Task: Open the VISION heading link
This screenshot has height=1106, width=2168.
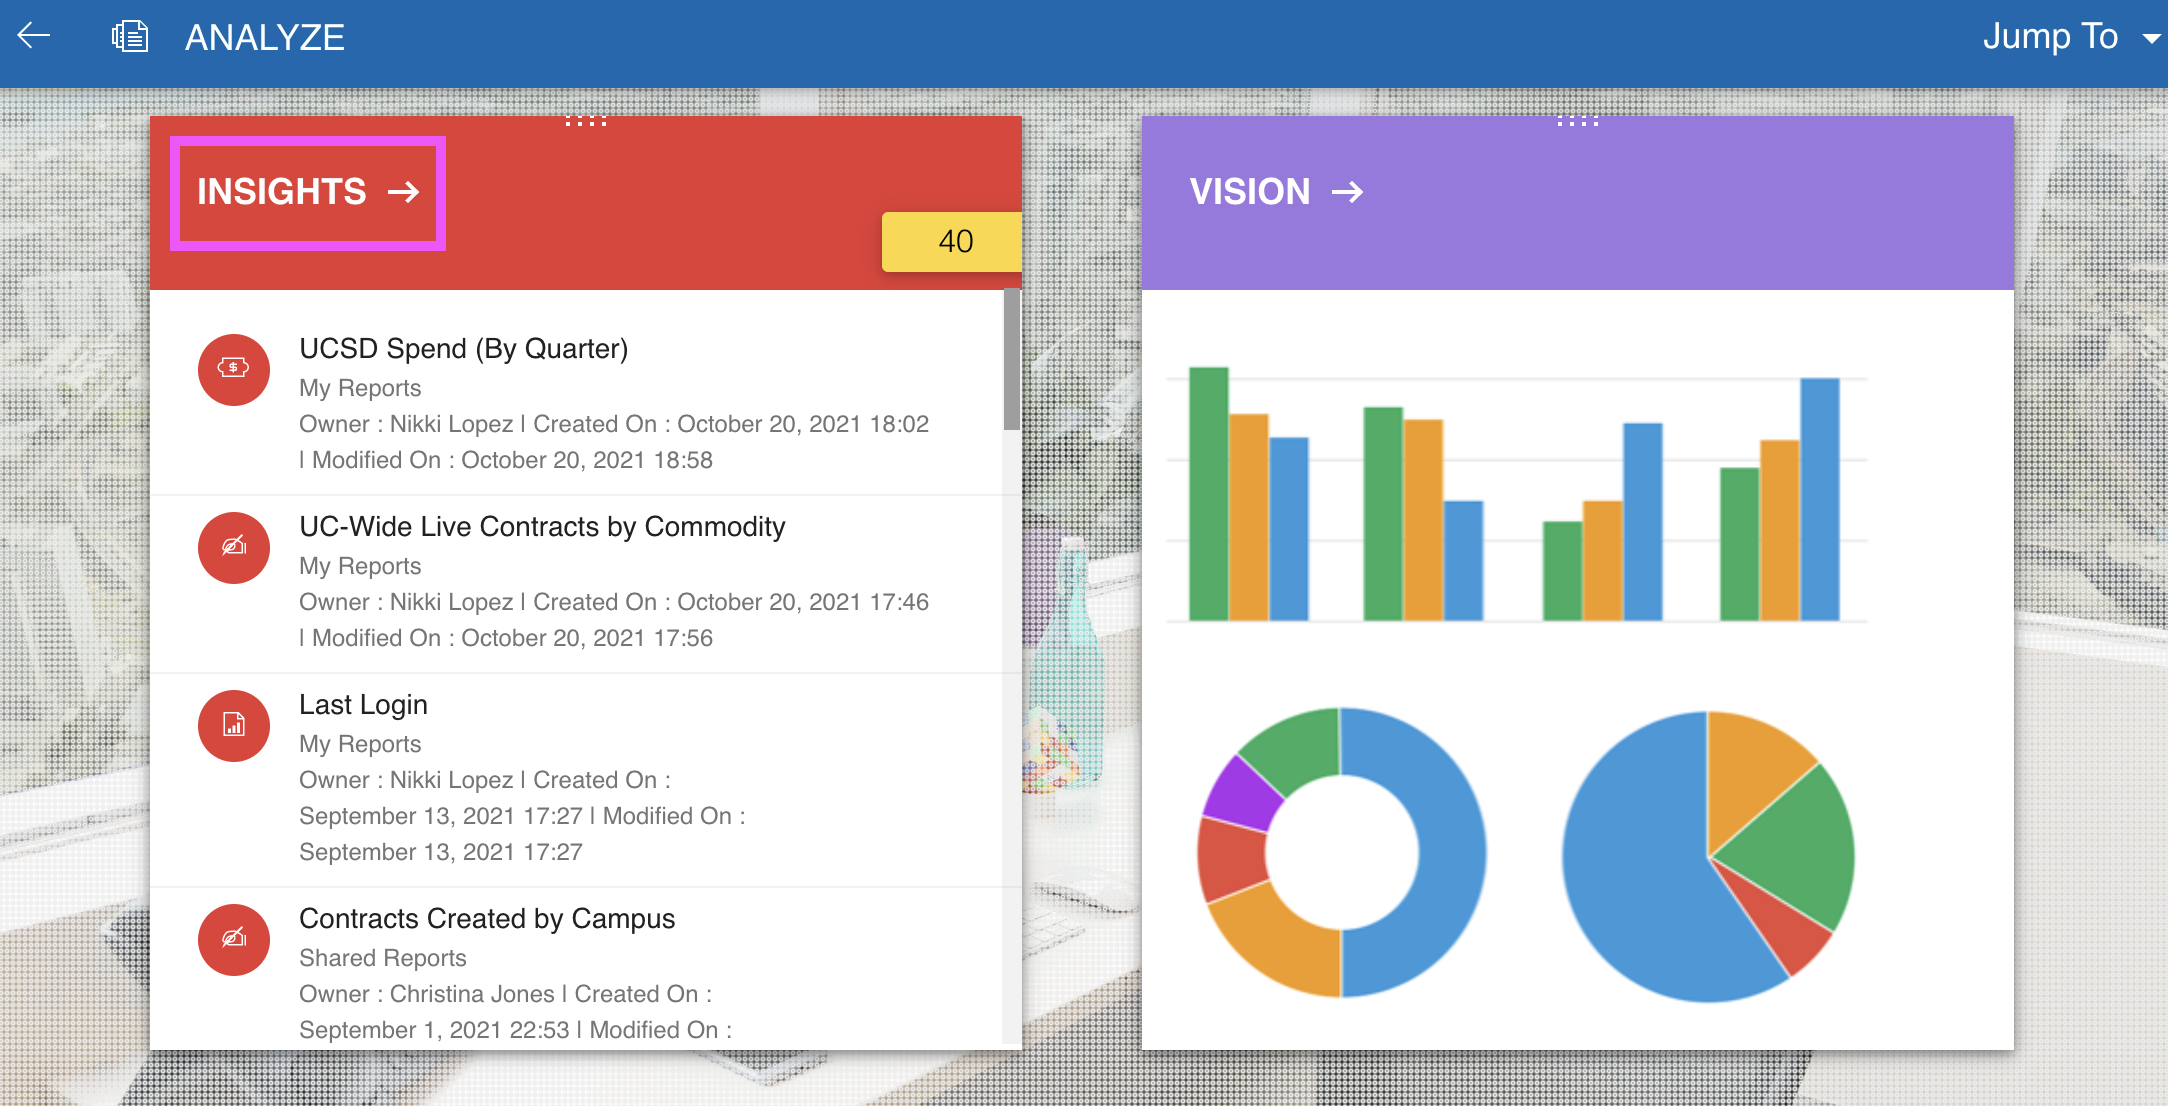Action: pyautogui.click(x=1249, y=191)
